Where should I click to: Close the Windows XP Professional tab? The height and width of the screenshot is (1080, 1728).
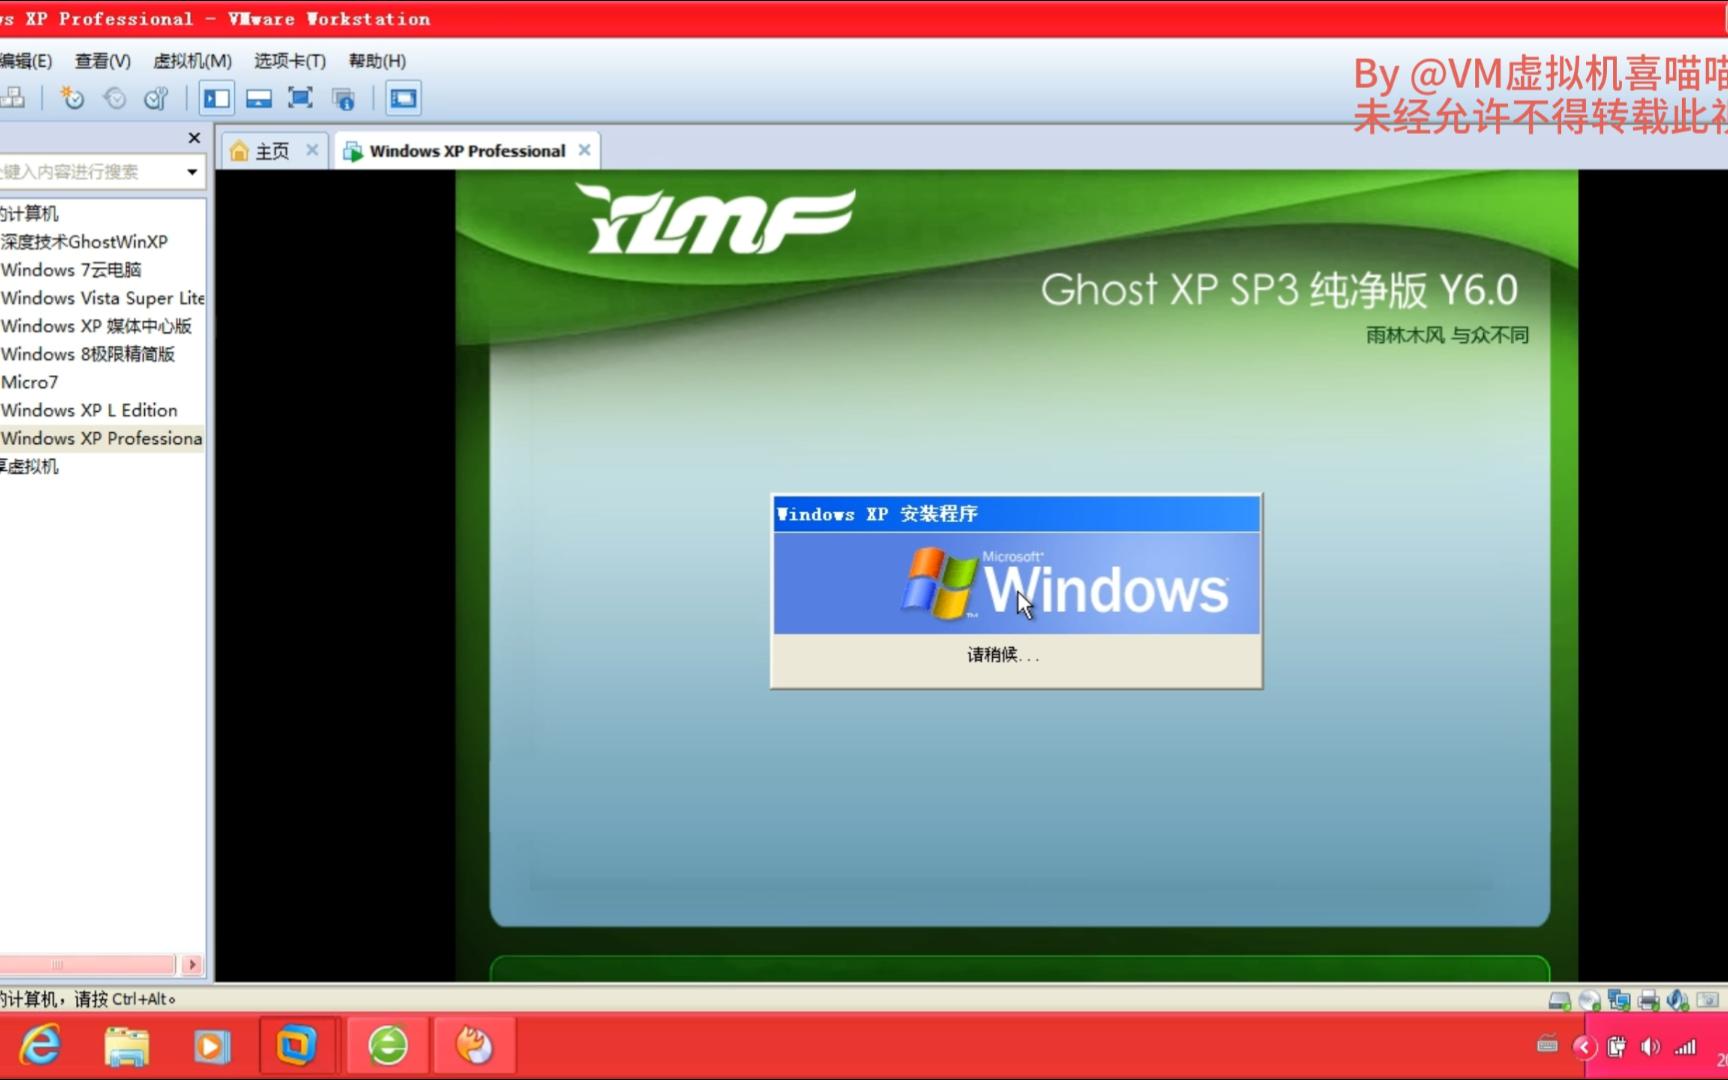tap(585, 150)
